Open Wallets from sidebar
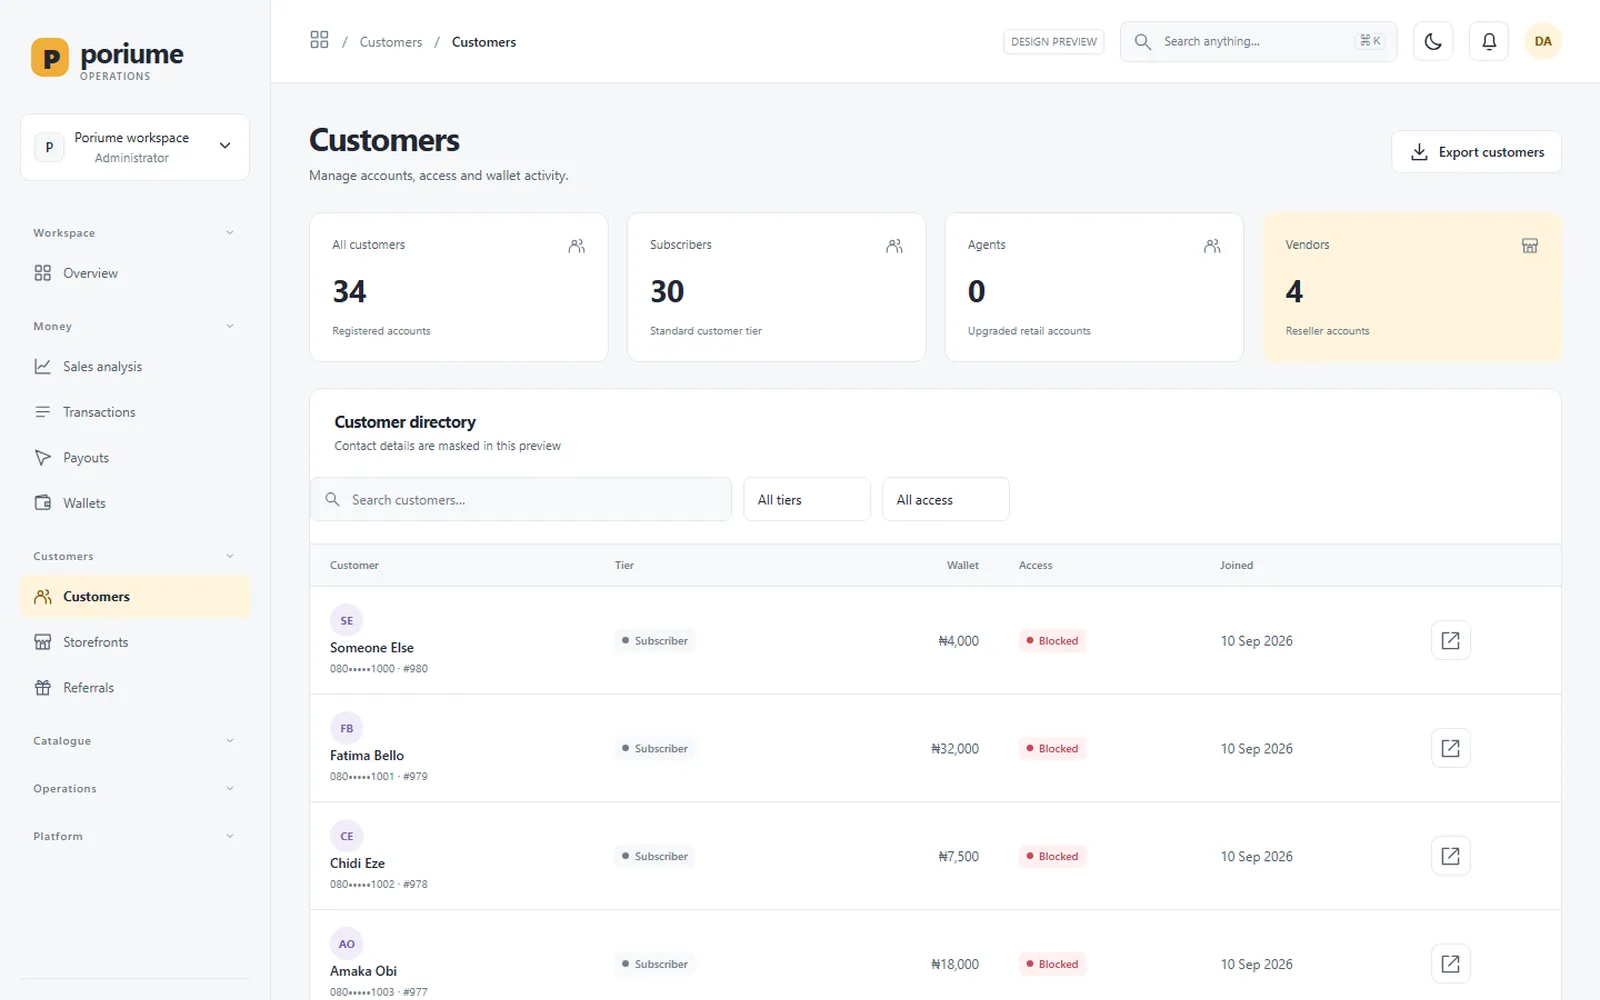This screenshot has height=1000, width=1600. pyautogui.click(x=135, y=503)
